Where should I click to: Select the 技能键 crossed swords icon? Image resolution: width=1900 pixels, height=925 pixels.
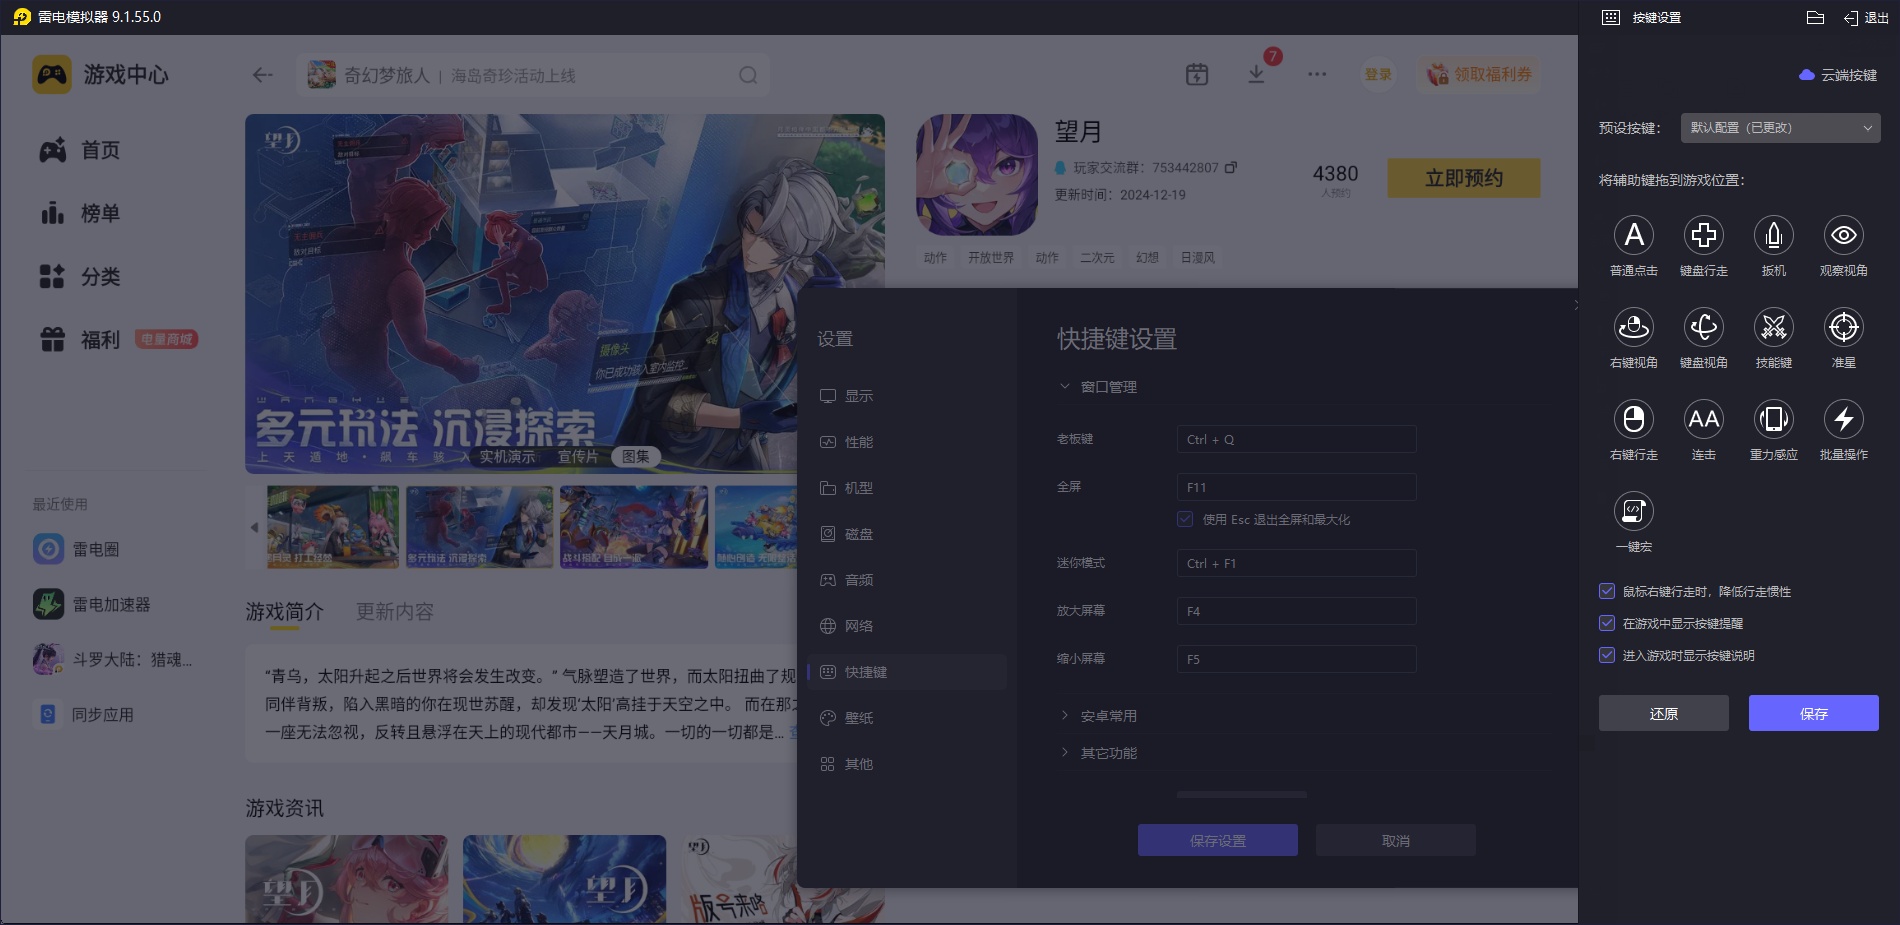click(1774, 327)
